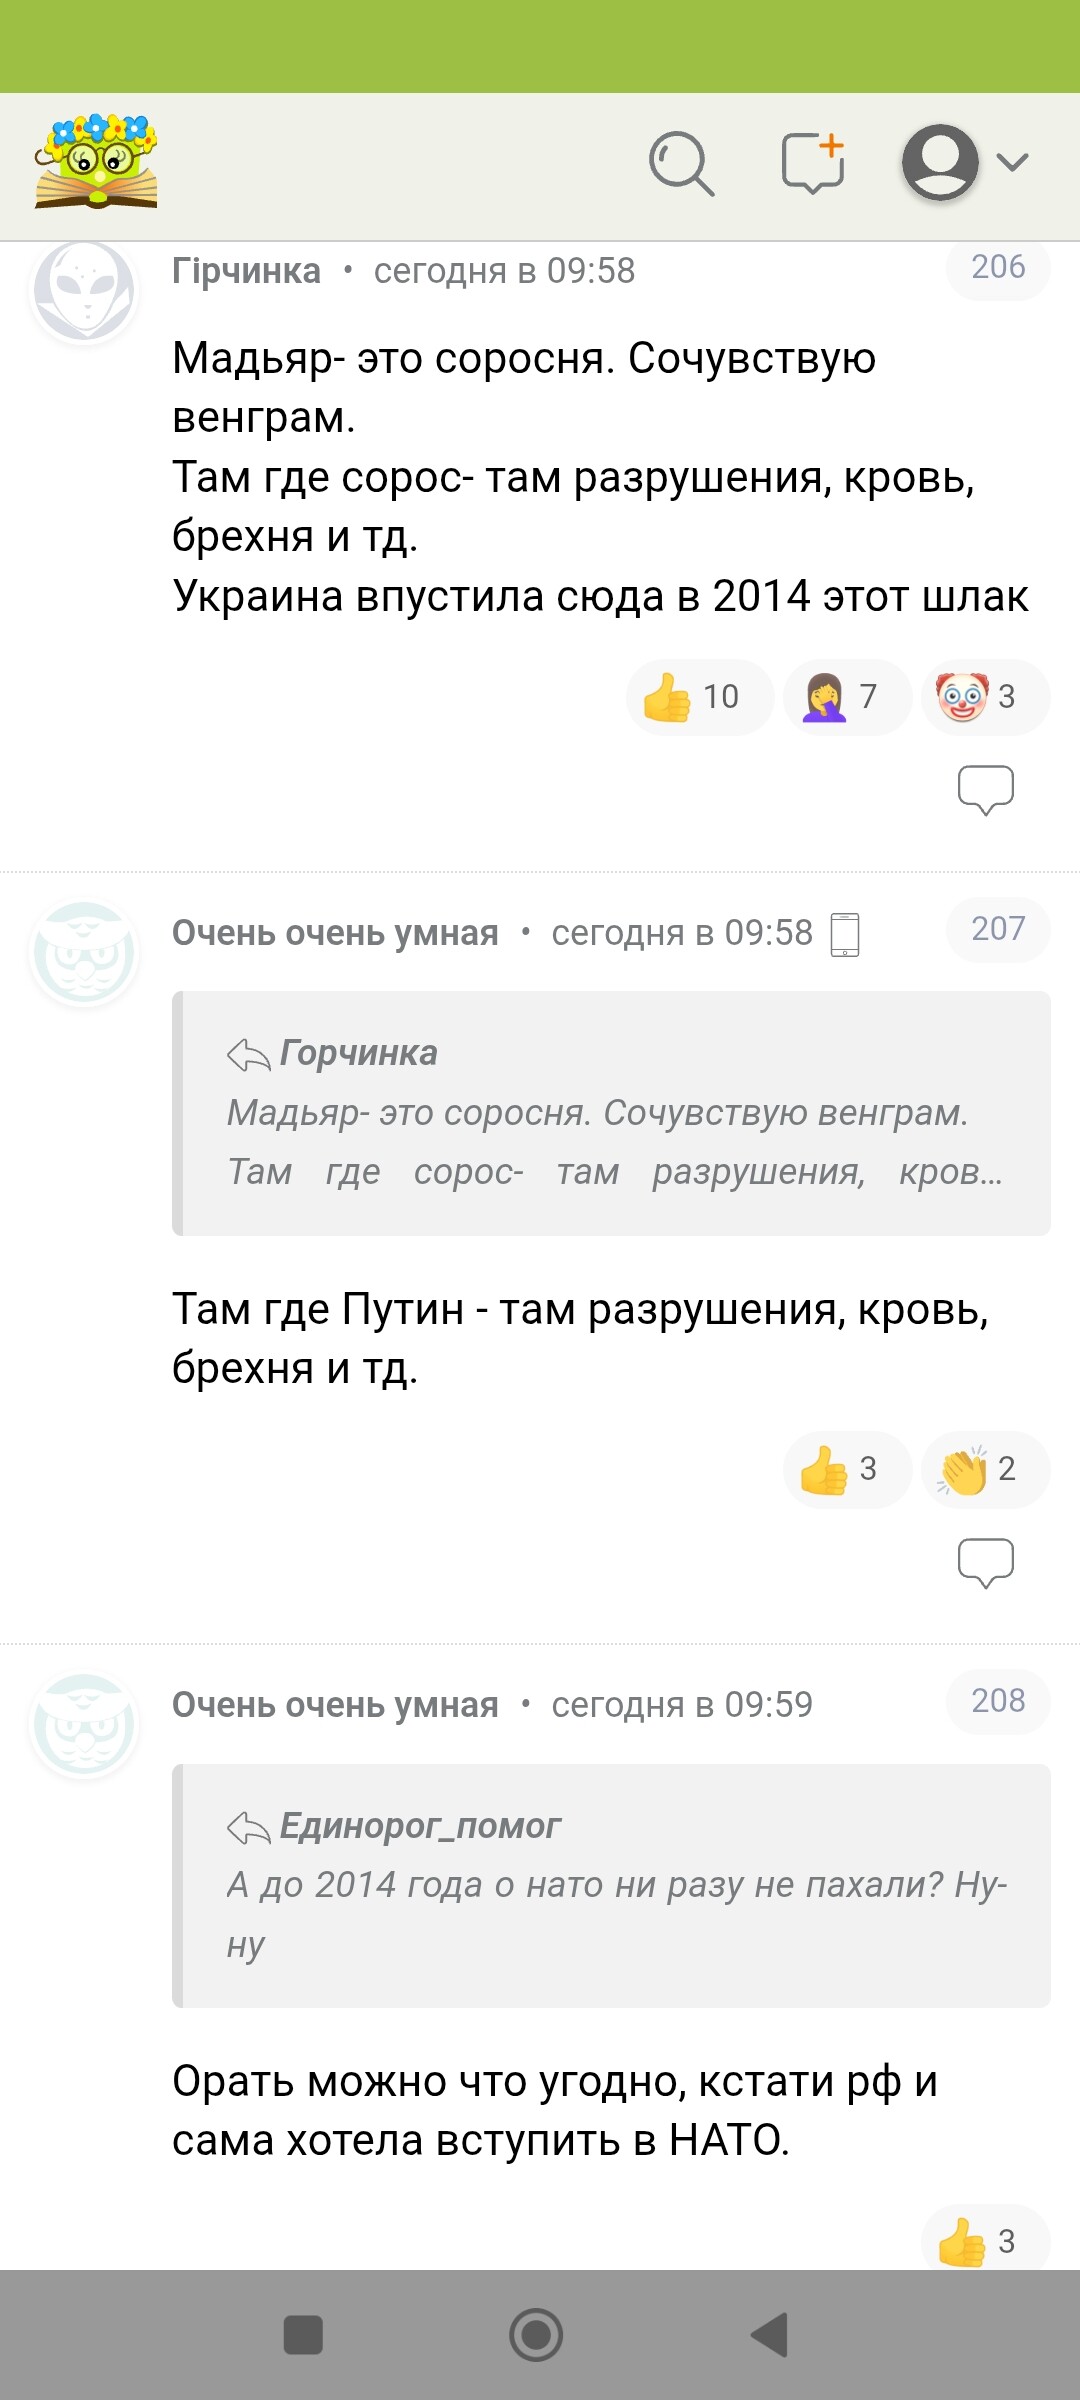Open the user profile avatar
This screenshot has height=2400, width=1080.
(x=940, y=162)
